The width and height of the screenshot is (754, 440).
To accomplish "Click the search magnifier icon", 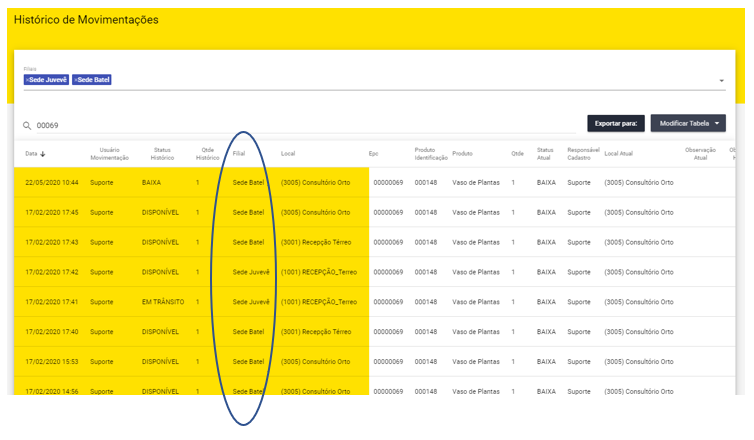I will (x=27, y=126).
